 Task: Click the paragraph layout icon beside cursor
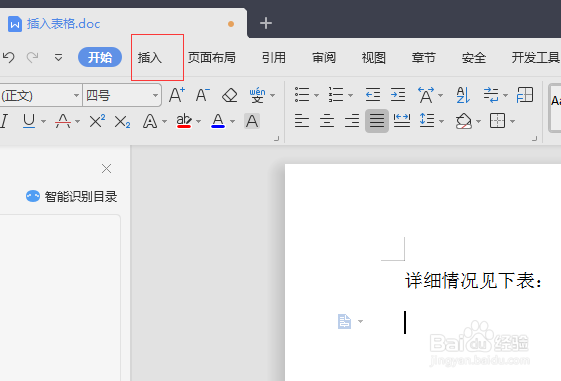(345, 321)
